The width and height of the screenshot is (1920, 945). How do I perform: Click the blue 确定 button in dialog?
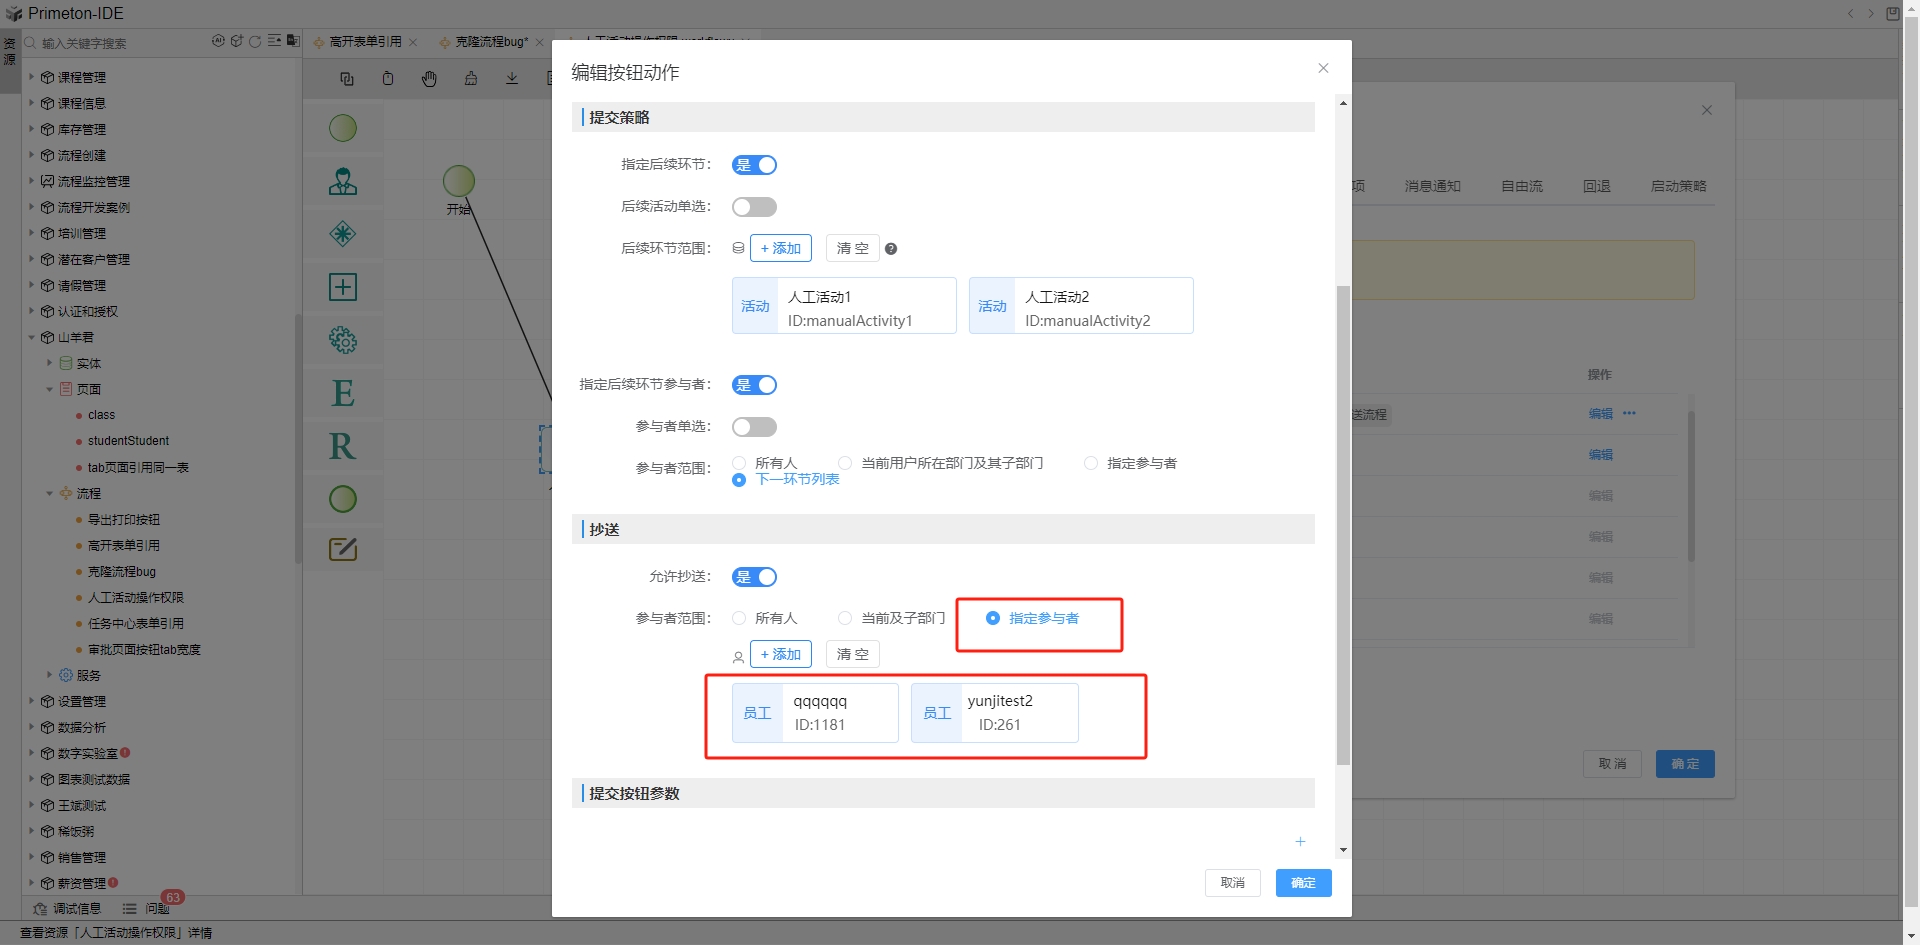1302,883
